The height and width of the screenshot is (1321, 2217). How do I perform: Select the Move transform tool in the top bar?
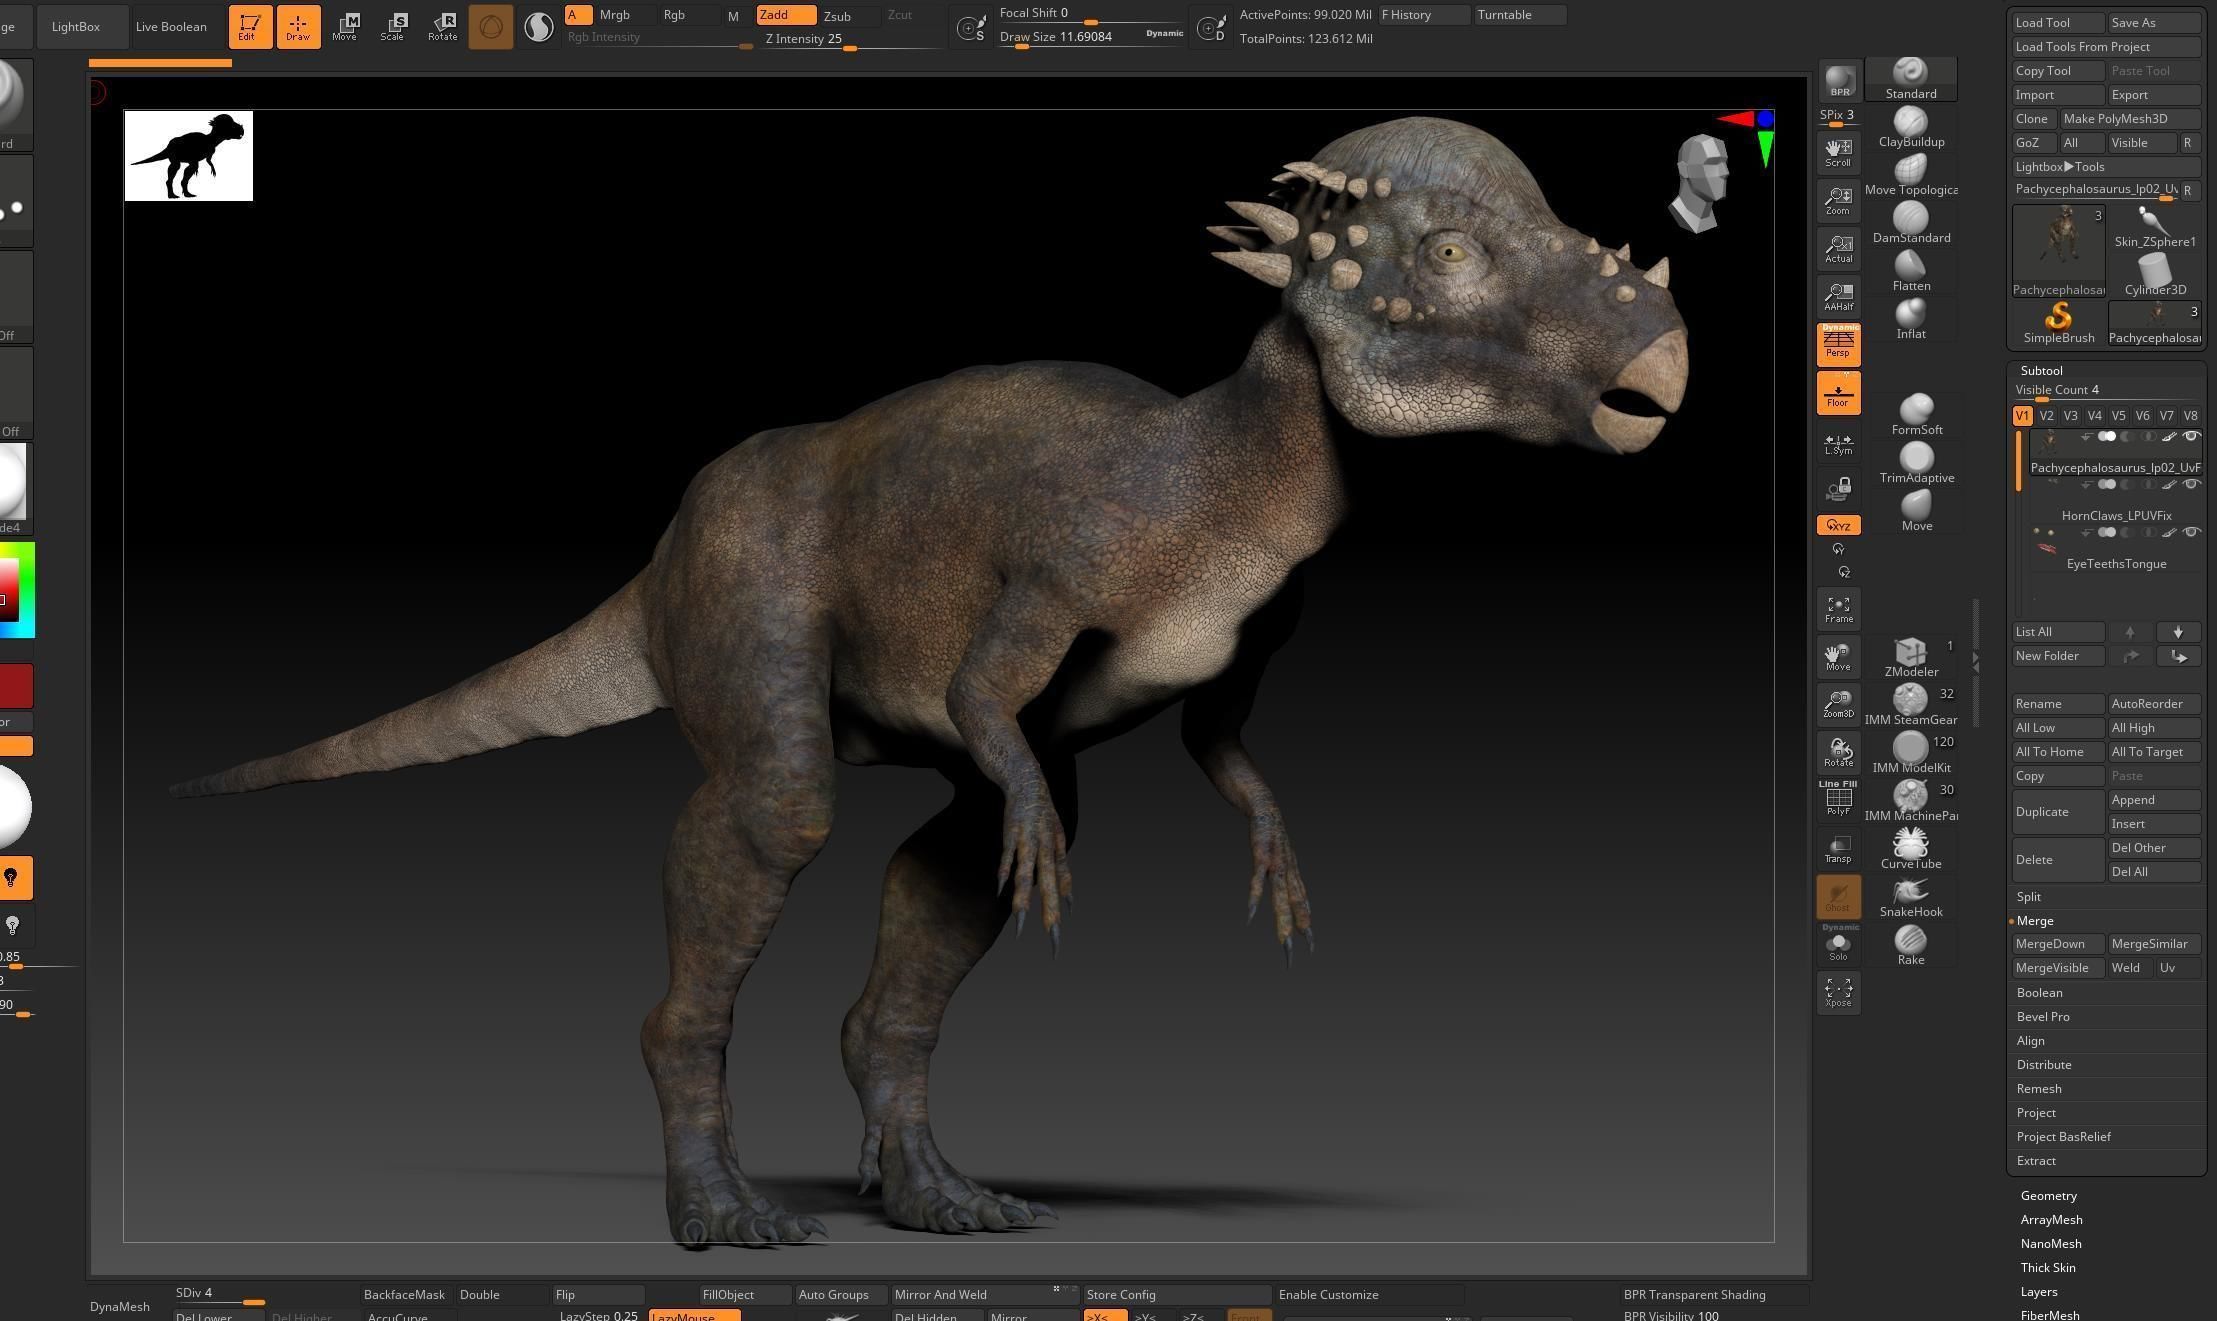pos(344,26)
